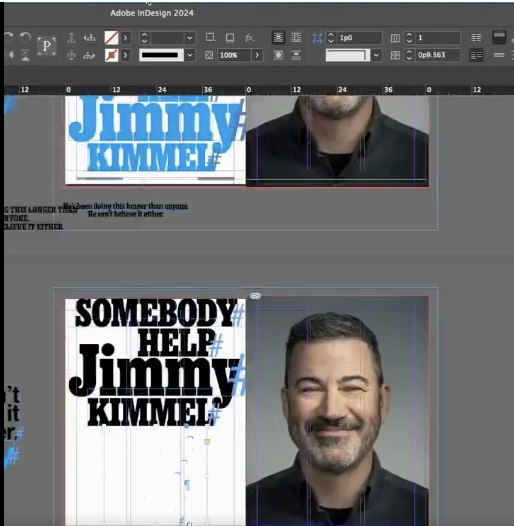Image resolution: width=514 pixels, height=526 pixels.
Task: Expand the fill swatch options arrow
Action: (x=125, y=38)
